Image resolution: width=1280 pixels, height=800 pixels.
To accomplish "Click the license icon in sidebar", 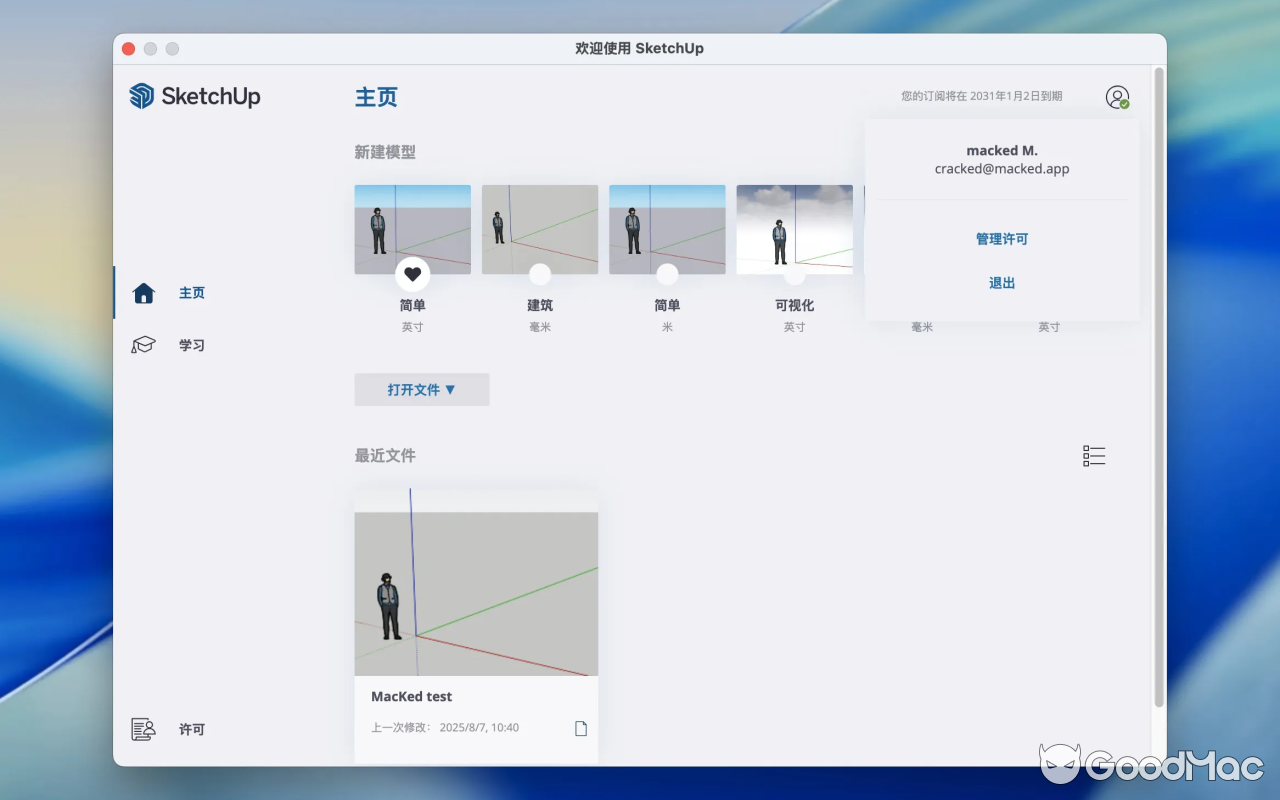I will pyautogui.click(x=144, y=729).
